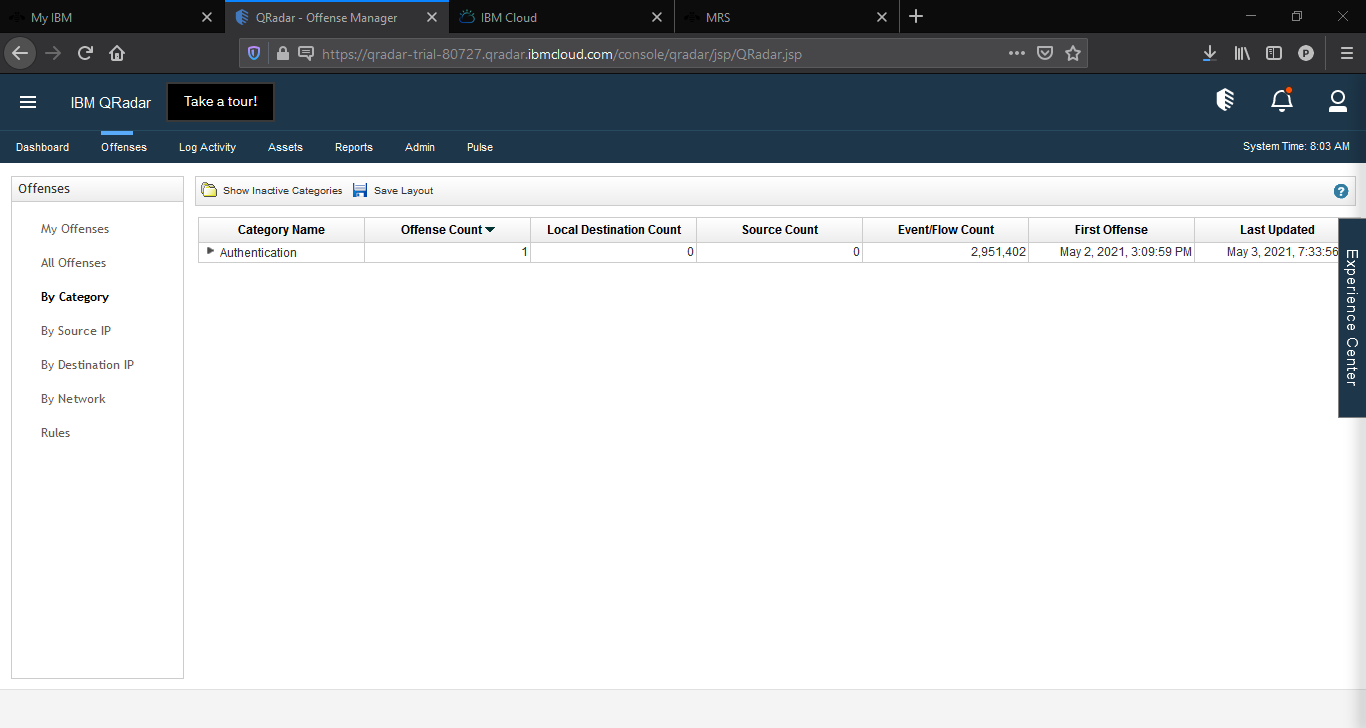Screen dimensions: 1366x728
Task: Open the Reports tab
Action: pos(354,147)
